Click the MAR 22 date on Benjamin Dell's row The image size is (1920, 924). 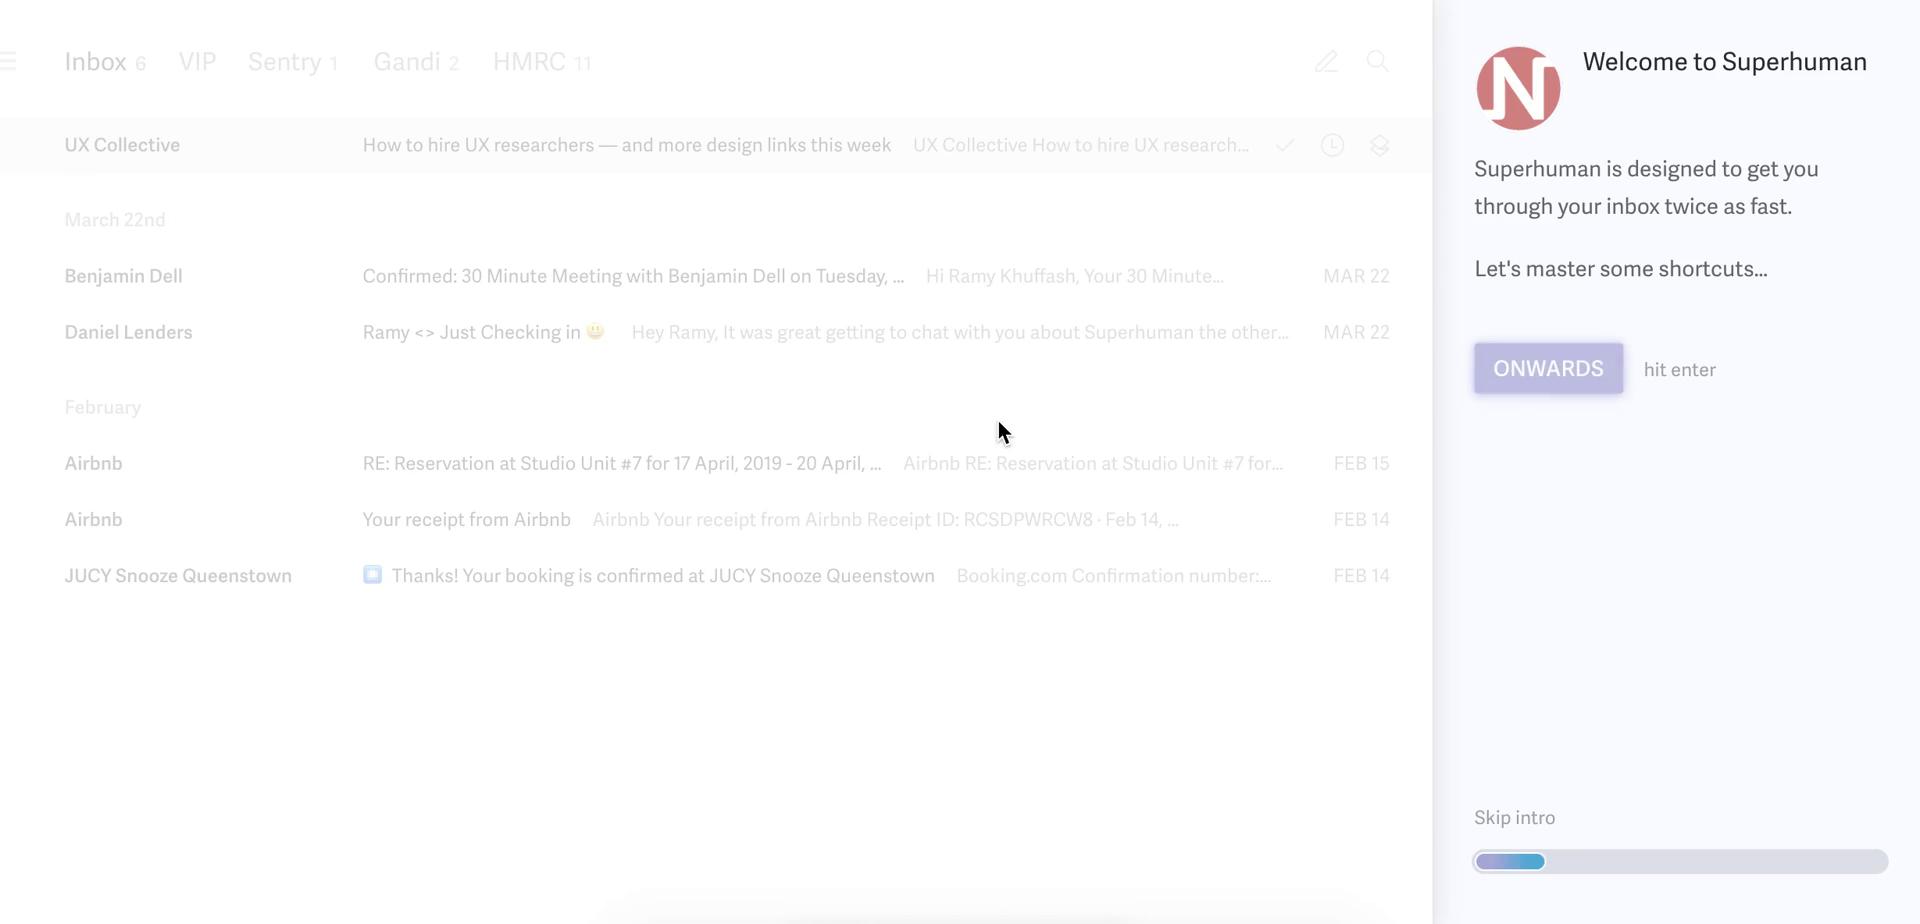click(1356, 276)
